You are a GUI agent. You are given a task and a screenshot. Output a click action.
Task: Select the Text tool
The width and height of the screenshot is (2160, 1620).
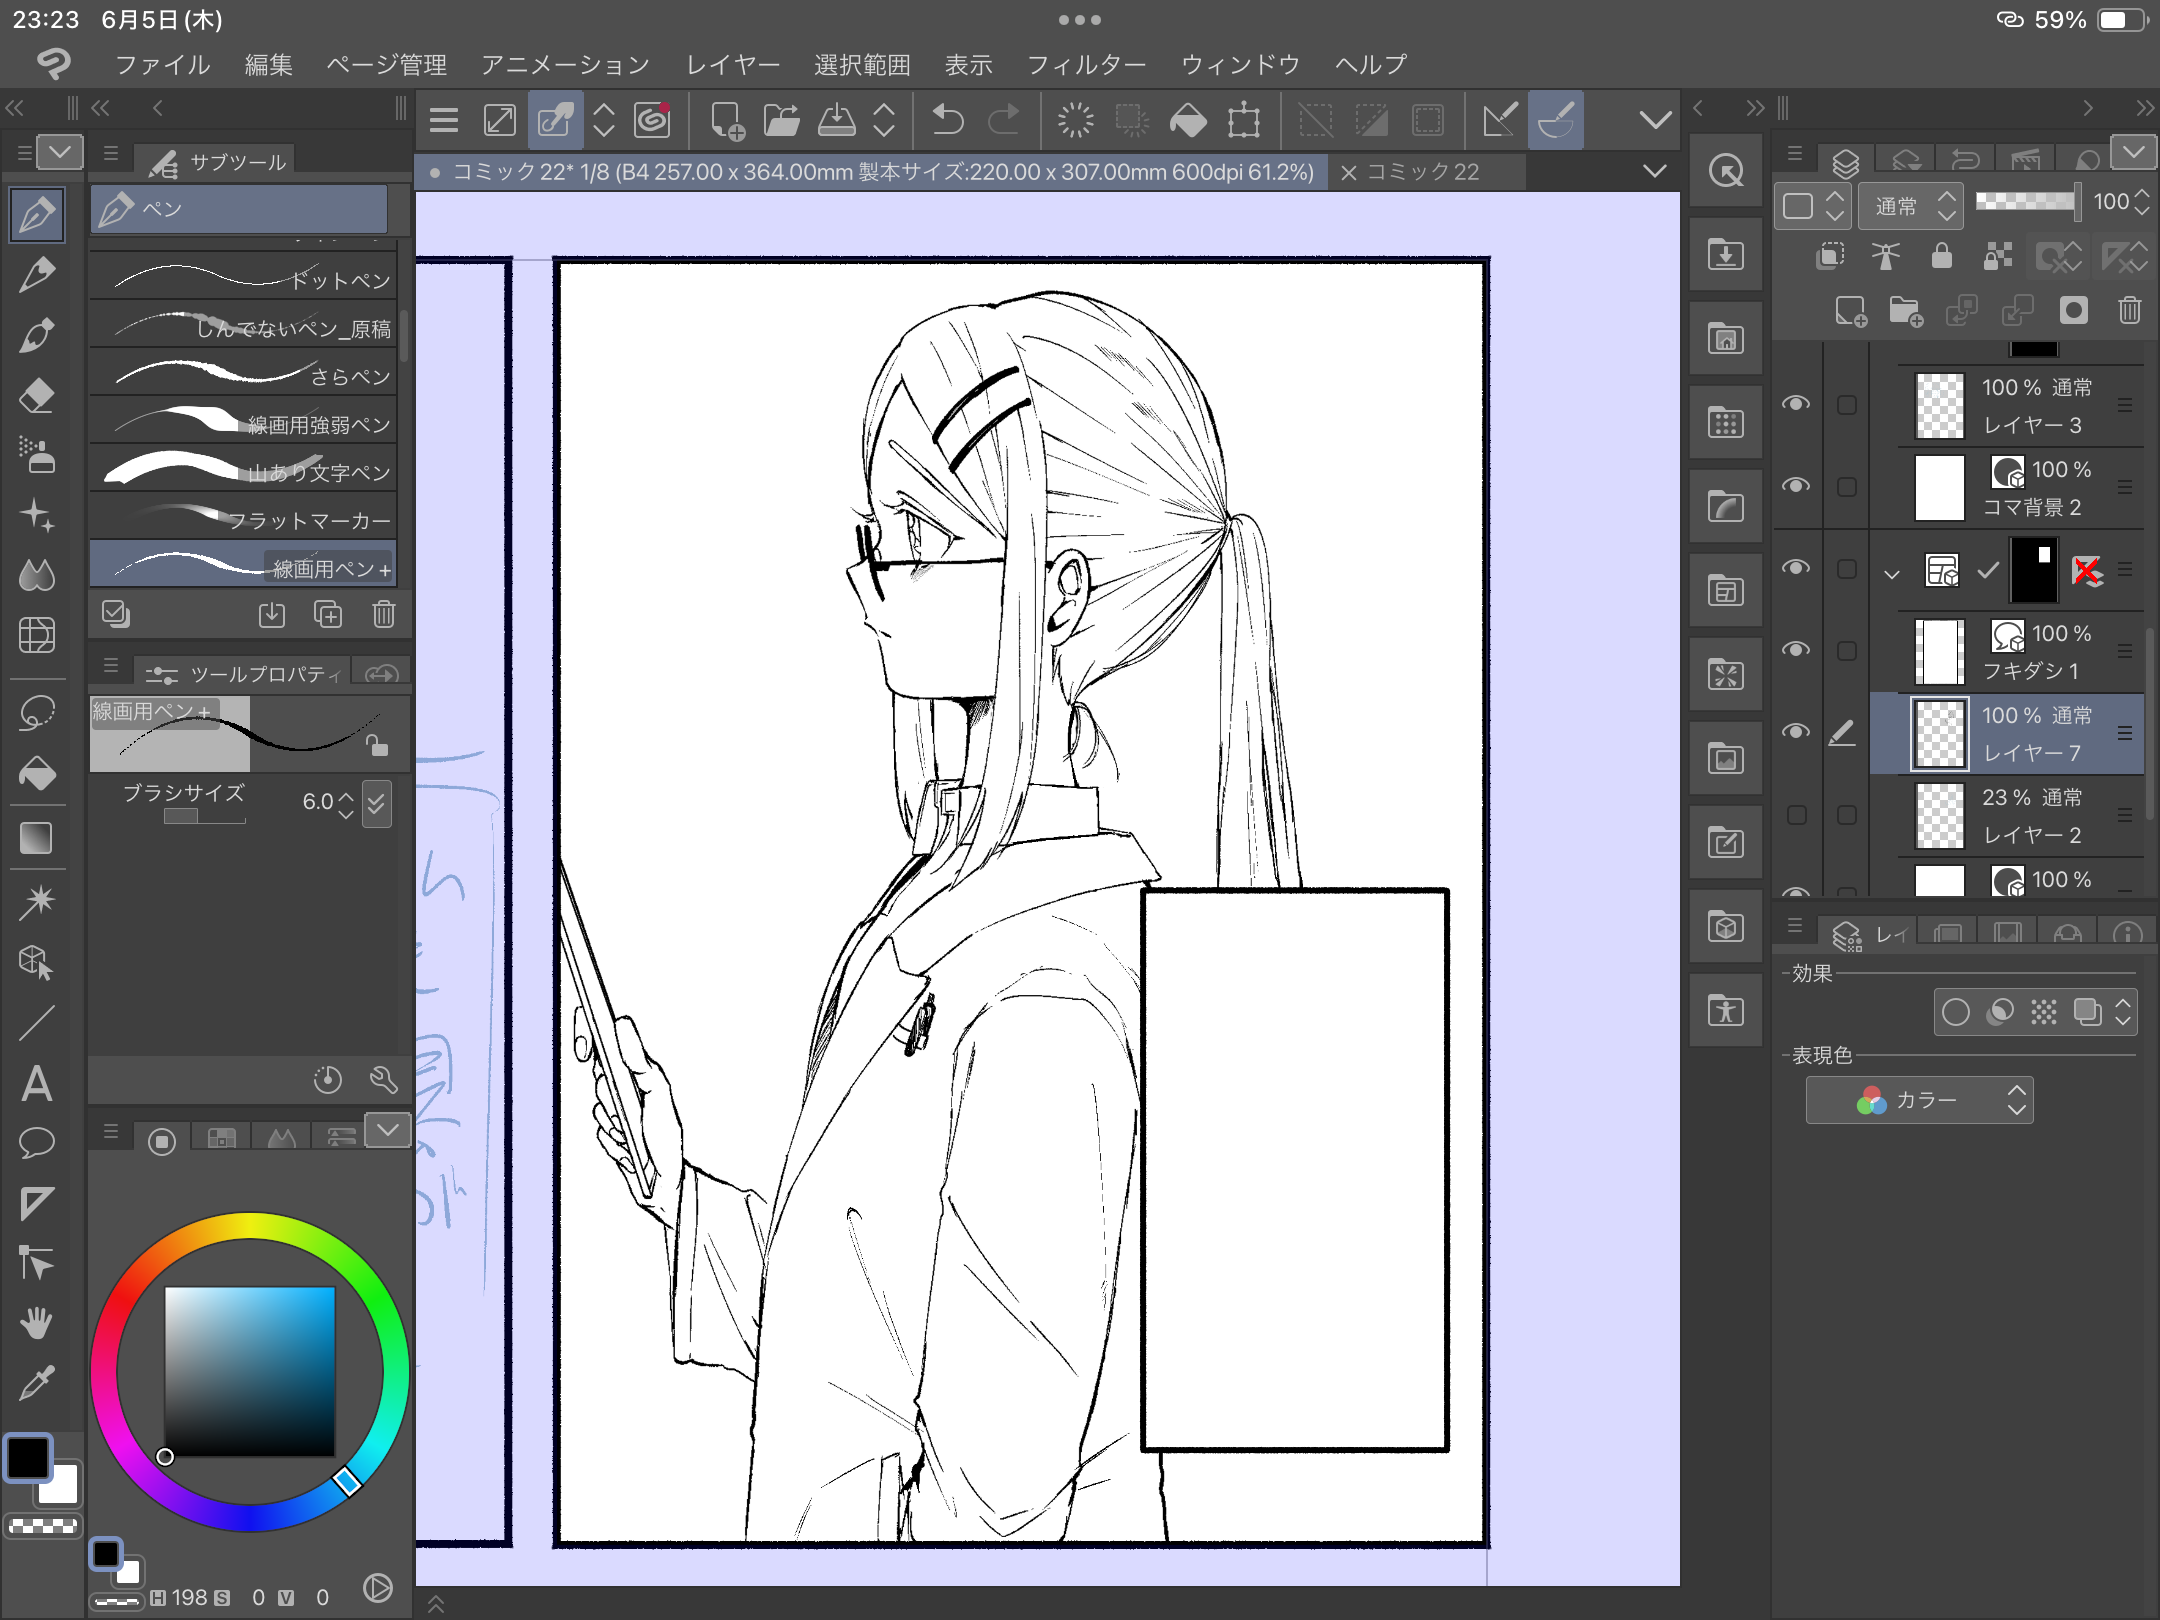[x=37, y=1083]
